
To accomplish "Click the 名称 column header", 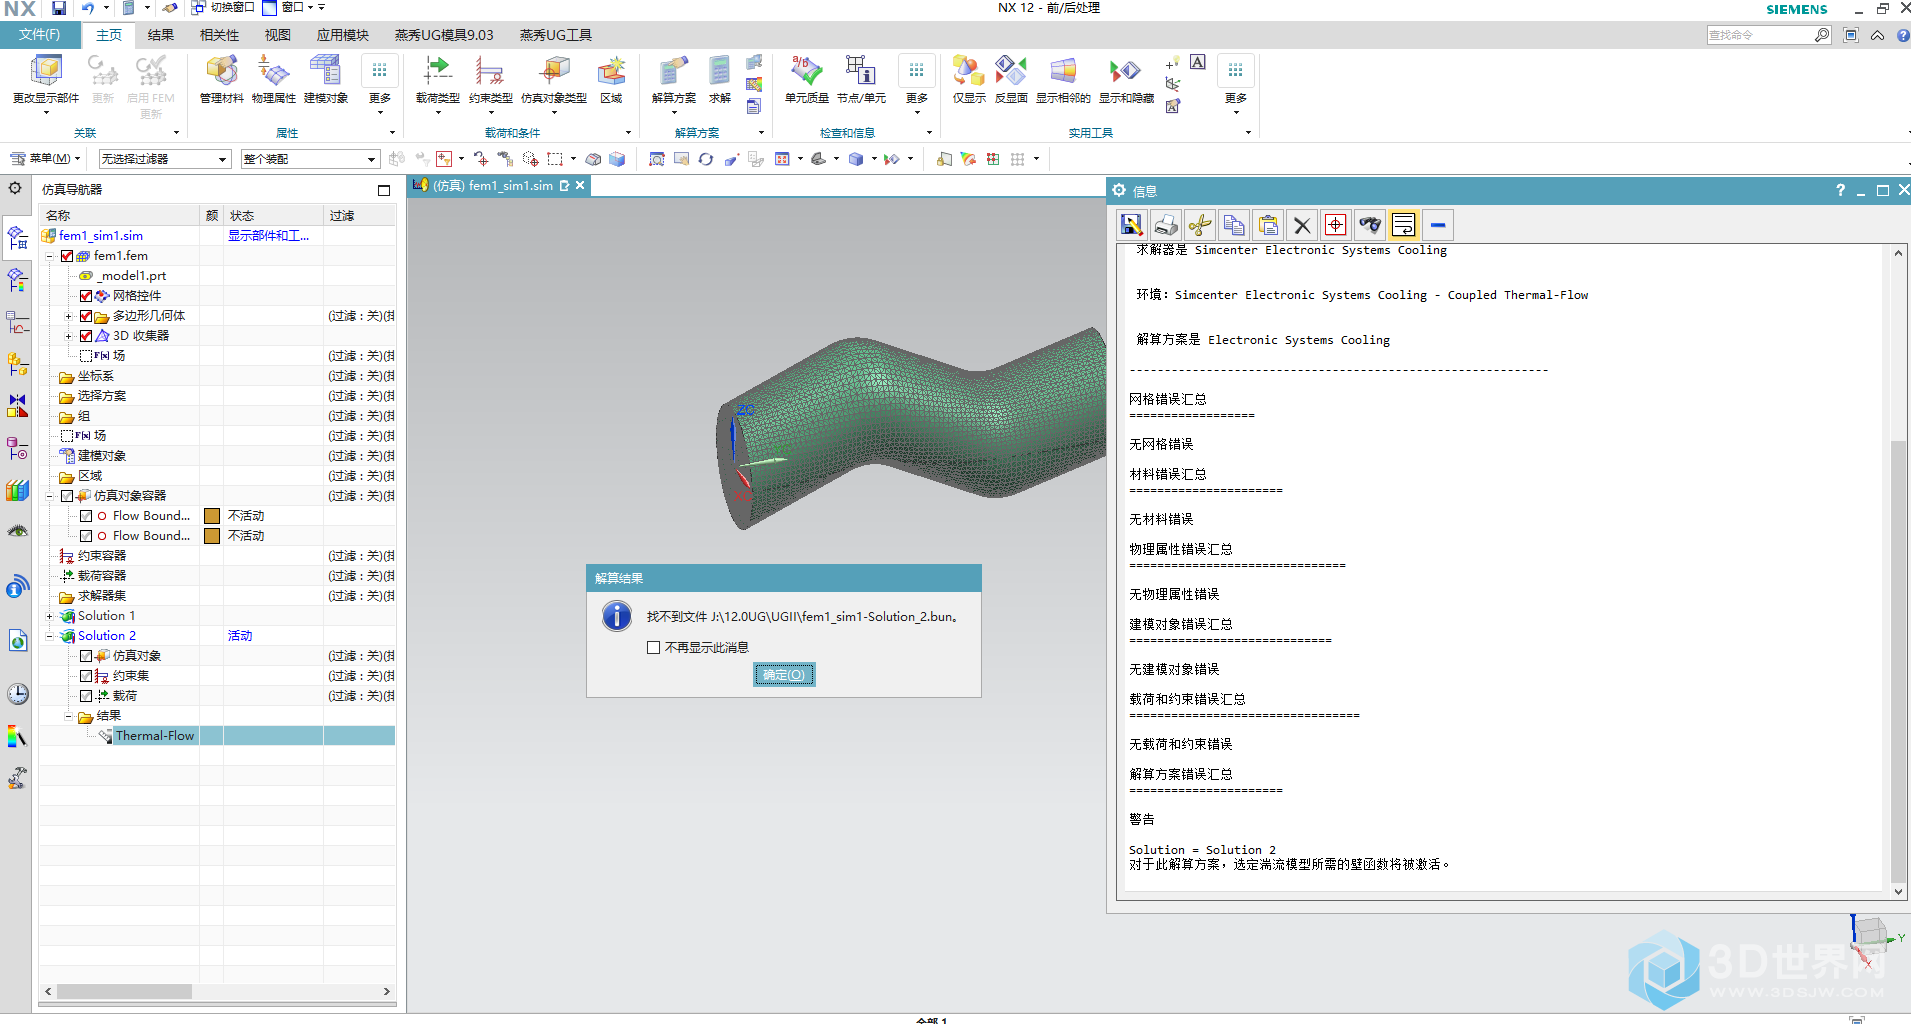I will [120, 215].
